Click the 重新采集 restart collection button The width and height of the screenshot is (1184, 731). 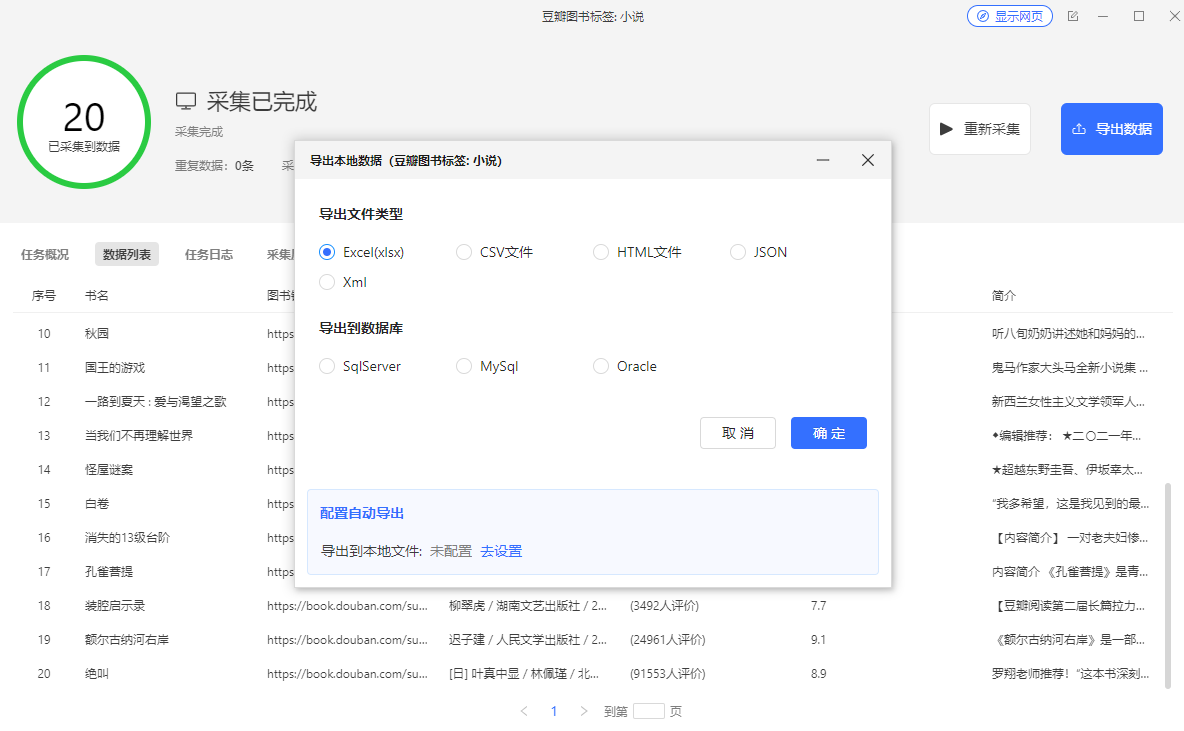click(x=979, y=129)
